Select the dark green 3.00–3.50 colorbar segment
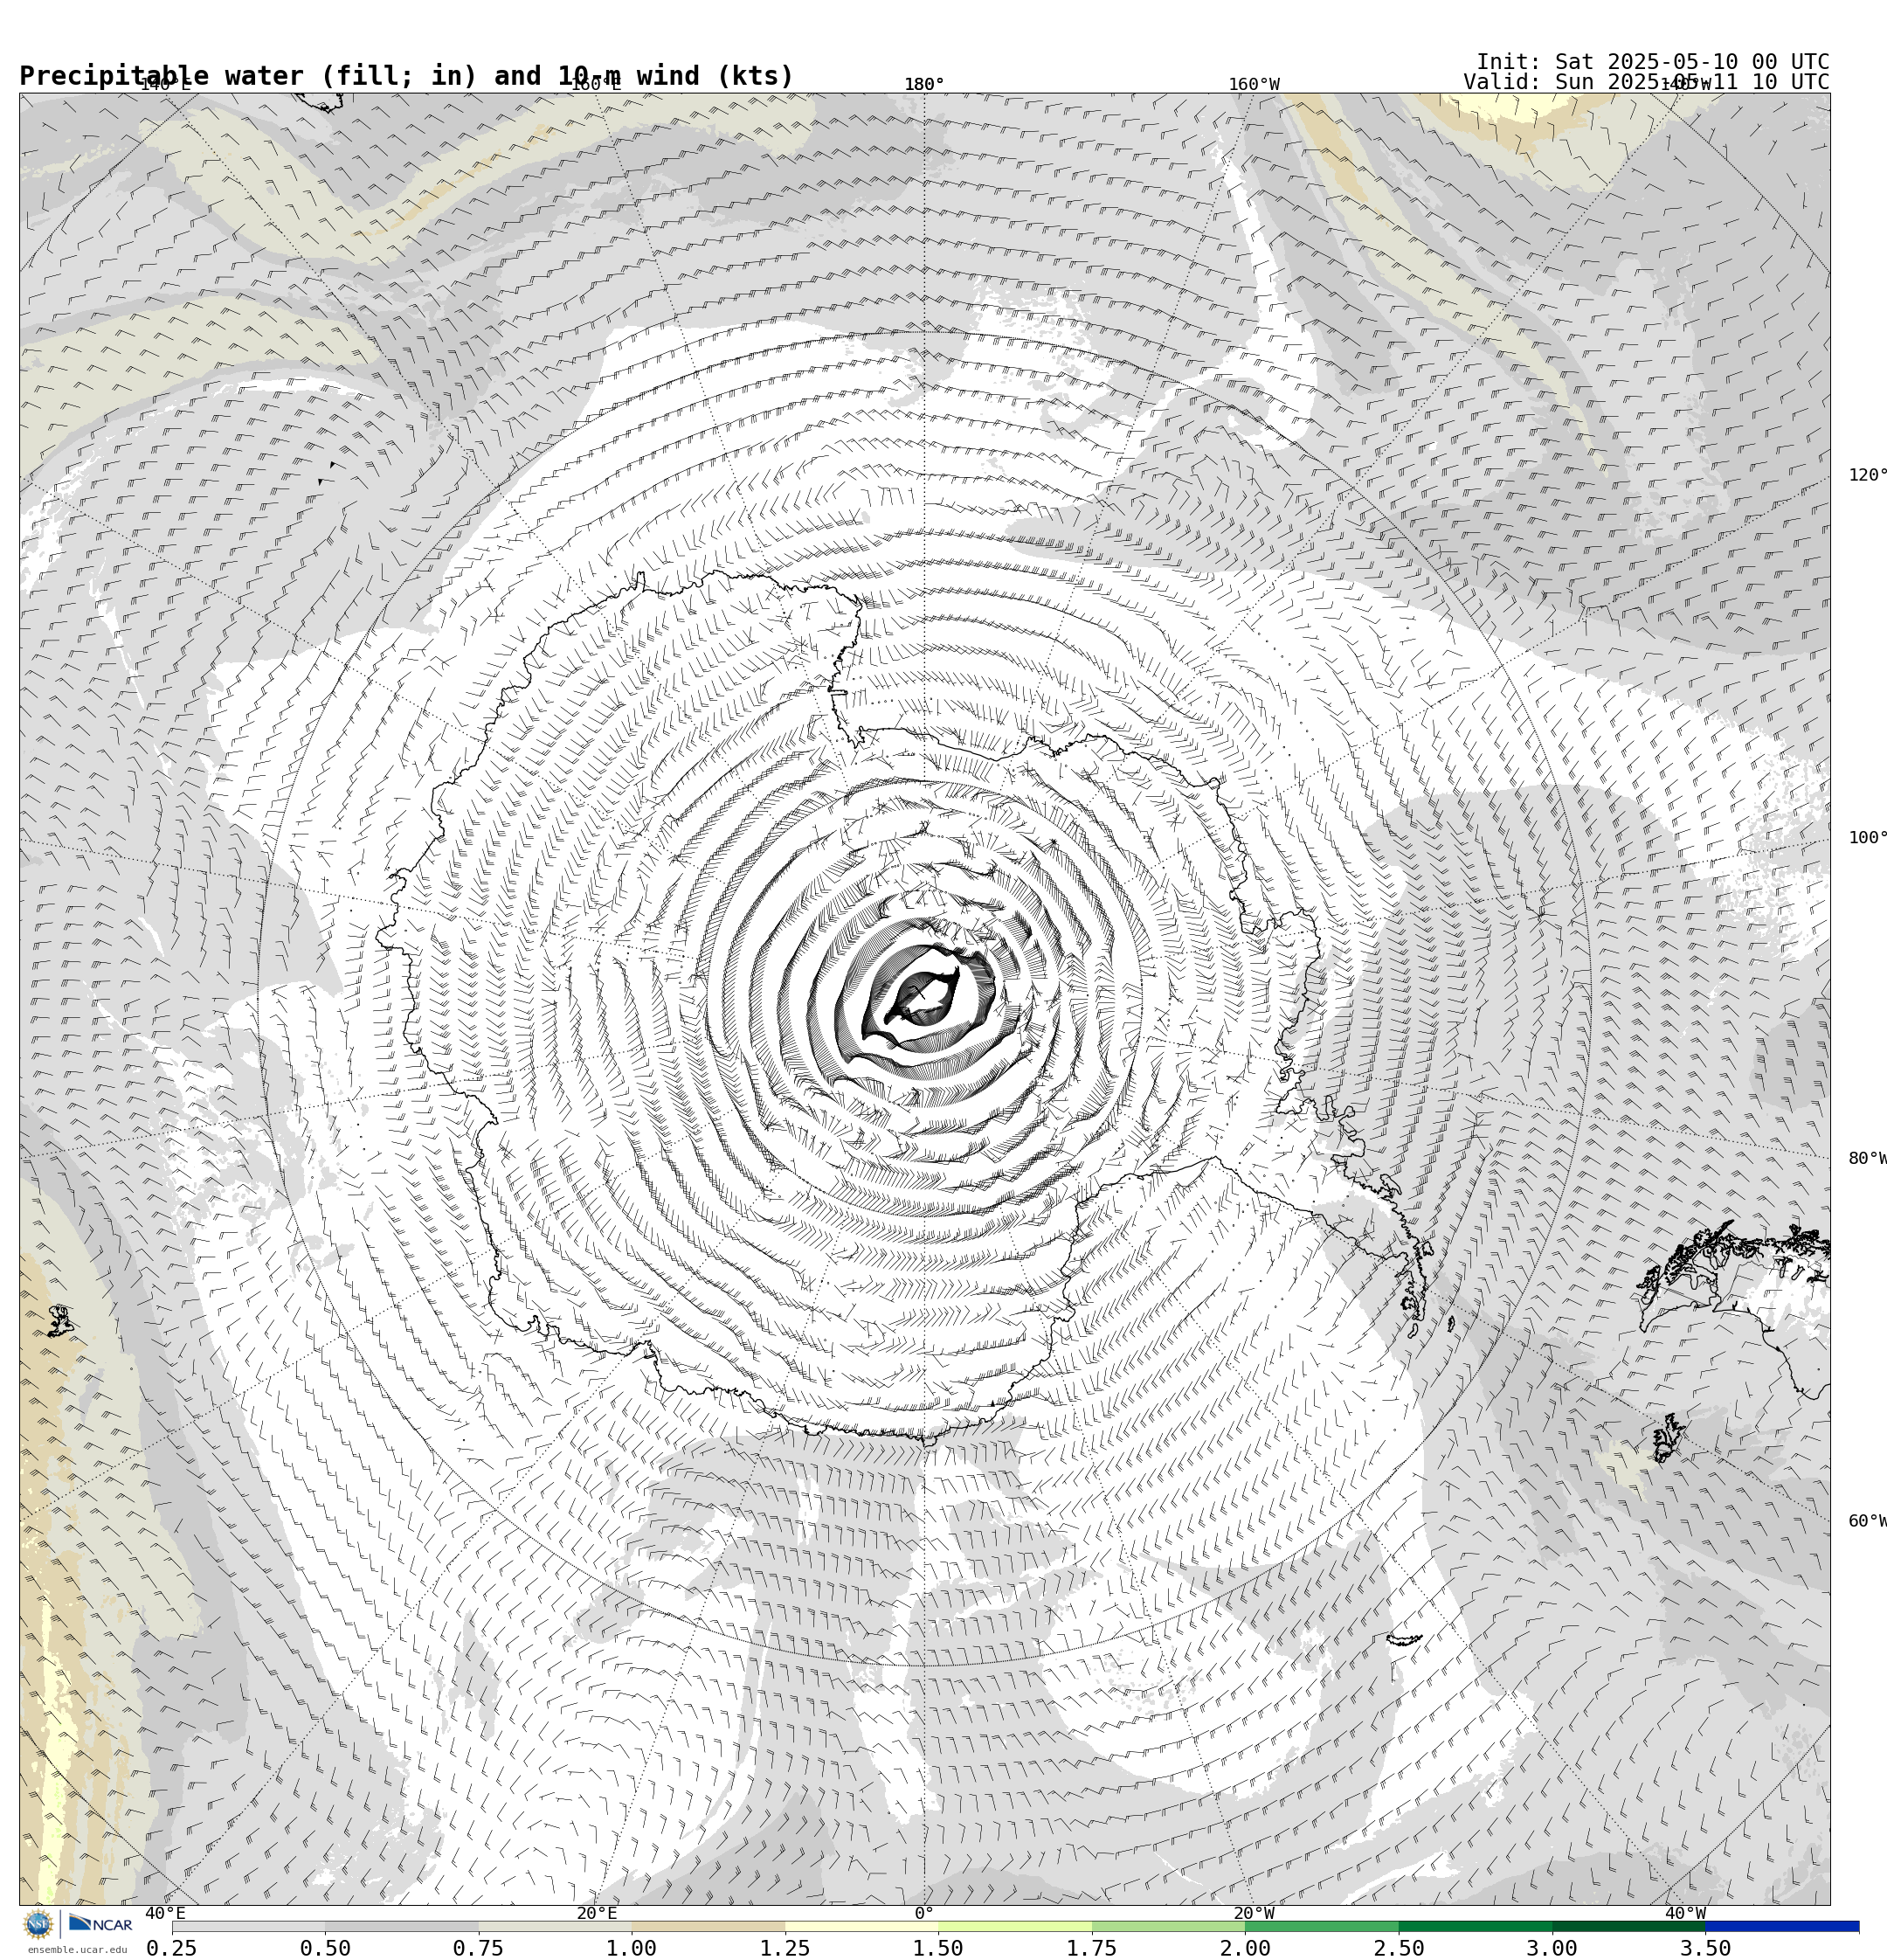Image resolution: width=1887 pixels, height=1960 pixels. click(x=1629, y=1926)
